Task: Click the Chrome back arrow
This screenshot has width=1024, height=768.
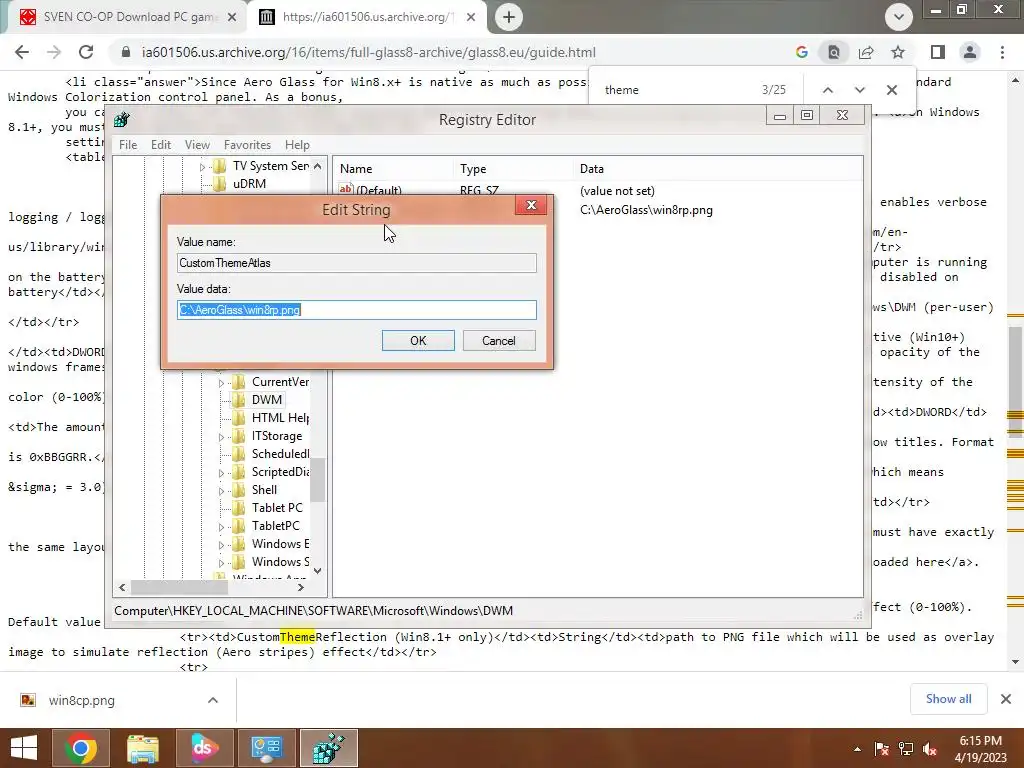Action: coord(22,52)
